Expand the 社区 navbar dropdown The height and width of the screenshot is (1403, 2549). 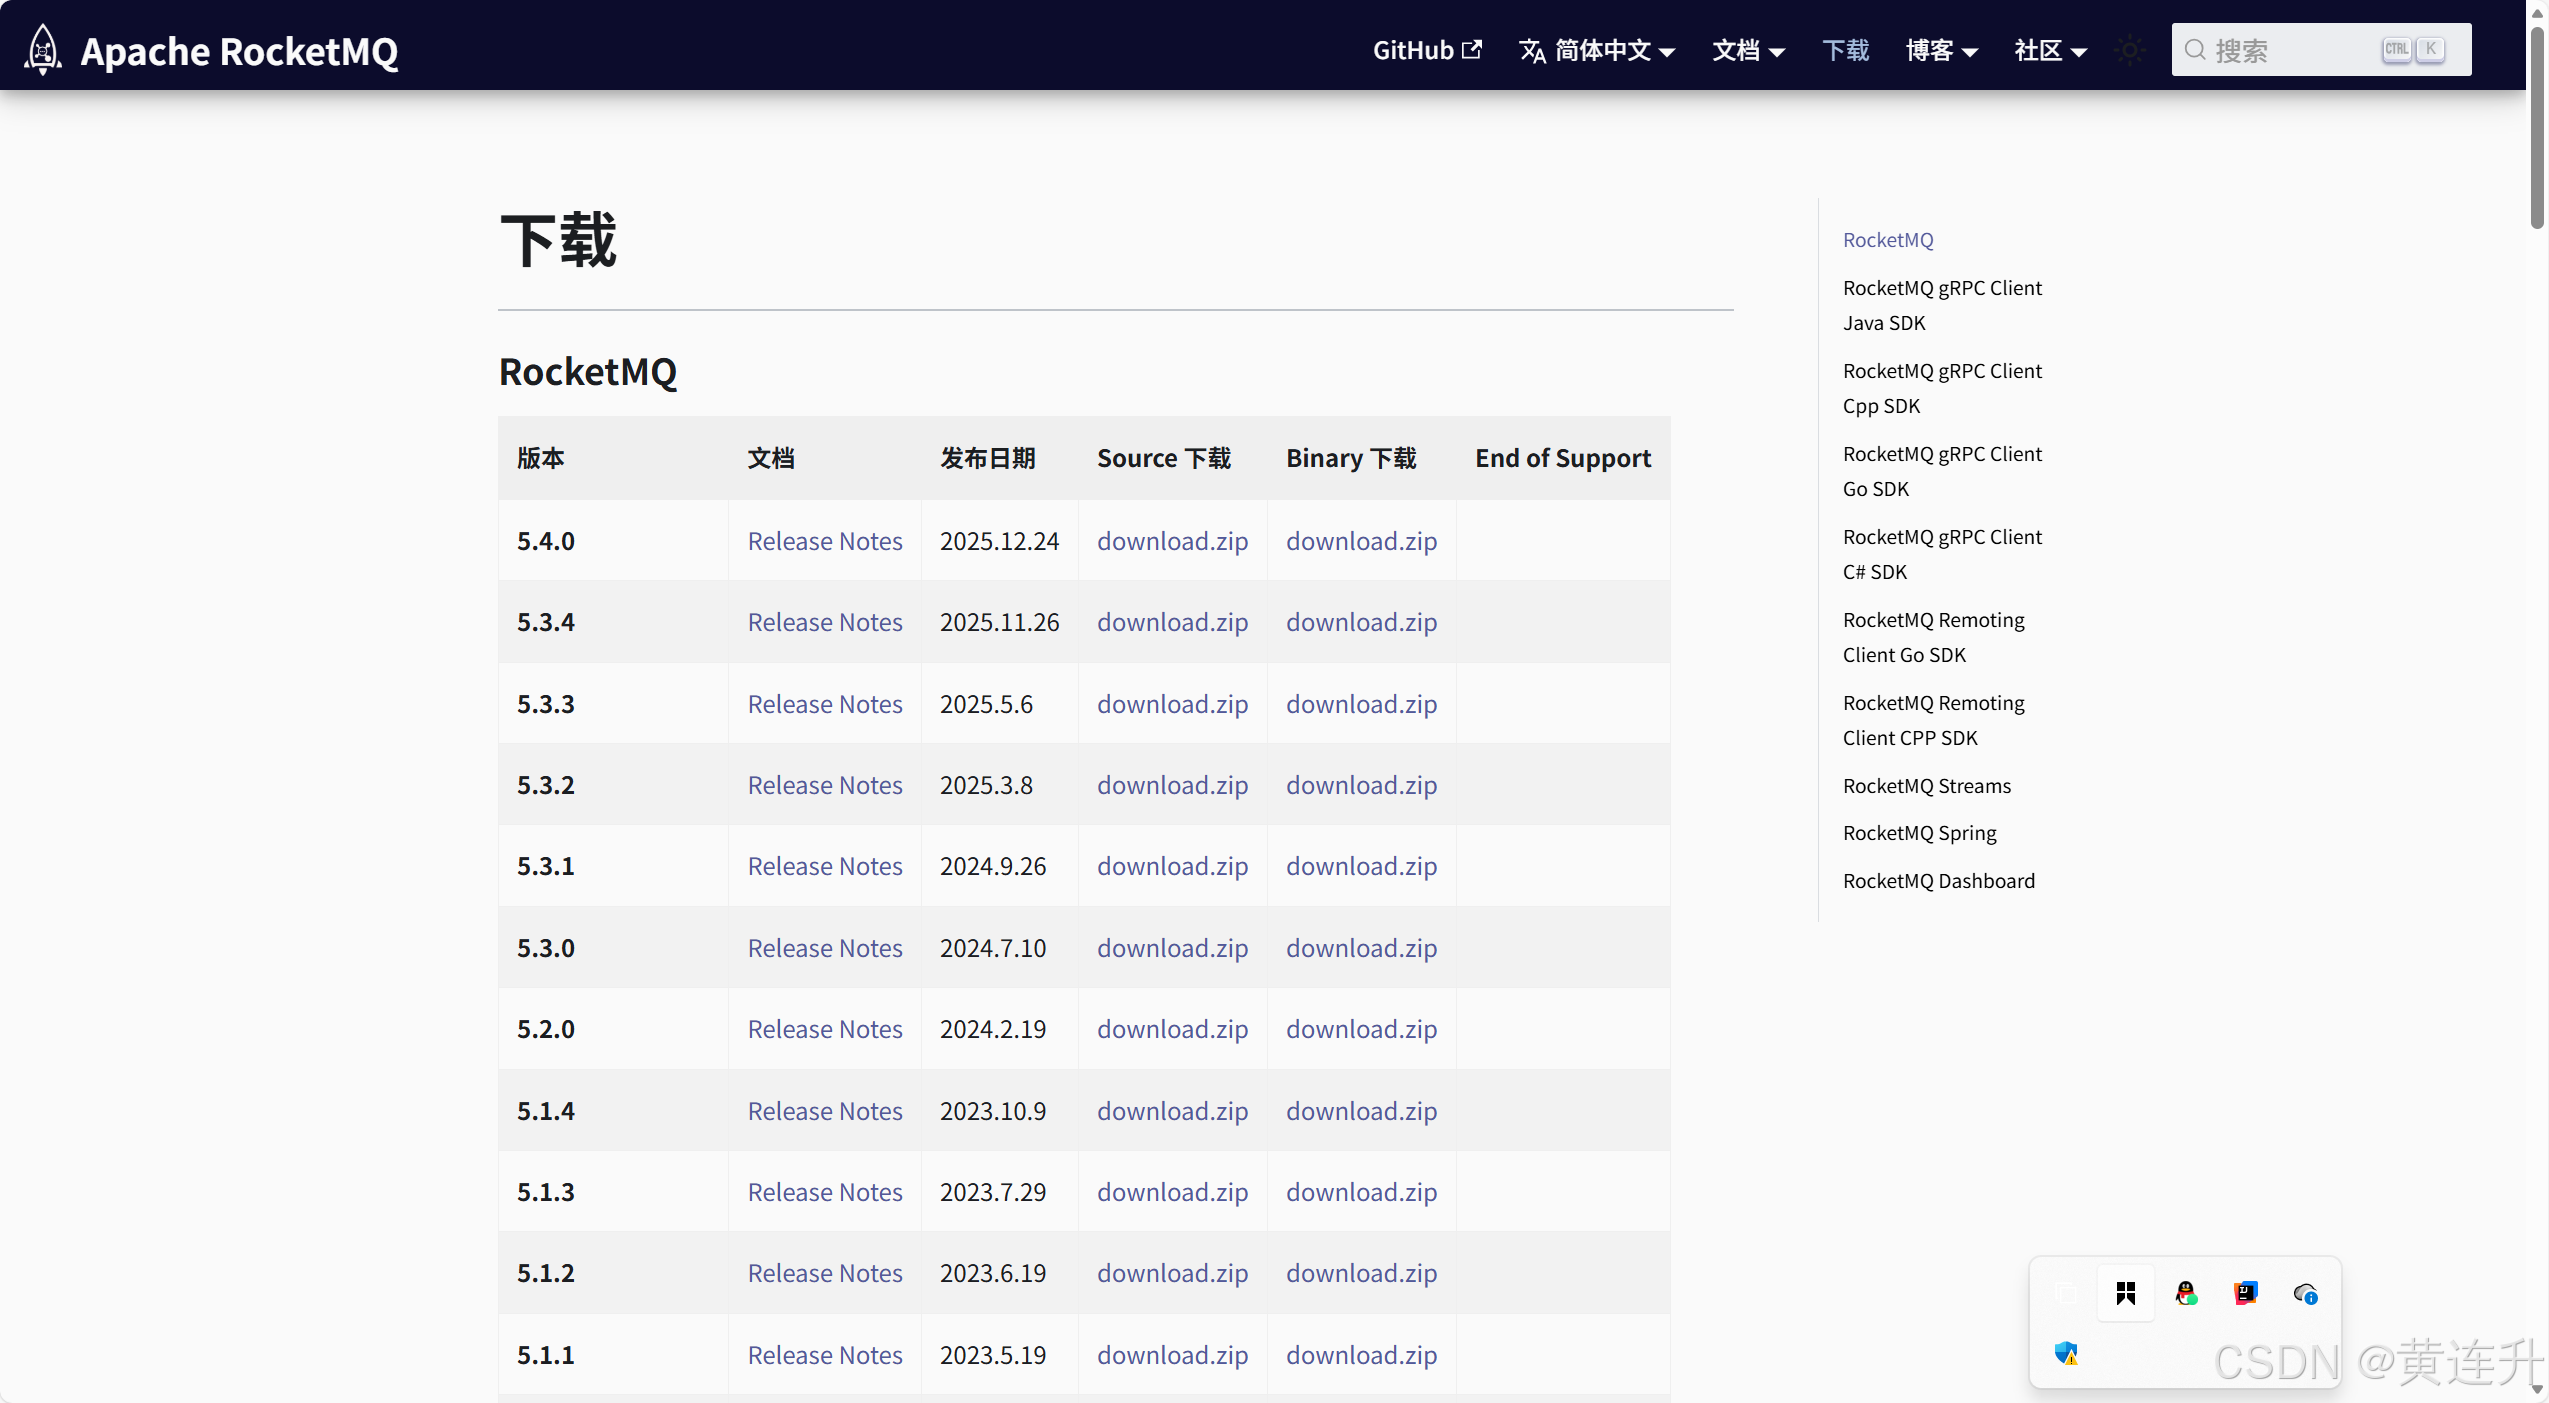(x=2050, y=50)
